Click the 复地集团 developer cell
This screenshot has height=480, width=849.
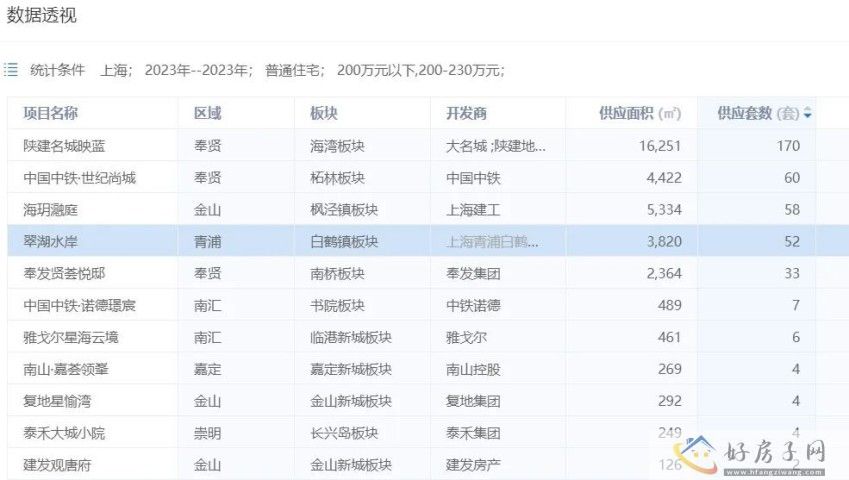pos(473,401)
